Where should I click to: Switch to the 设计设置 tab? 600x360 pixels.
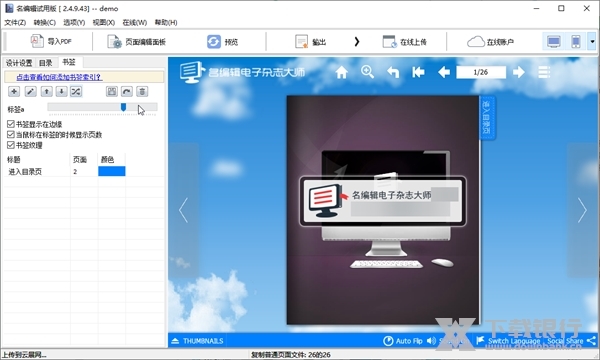tap(19, 63)
